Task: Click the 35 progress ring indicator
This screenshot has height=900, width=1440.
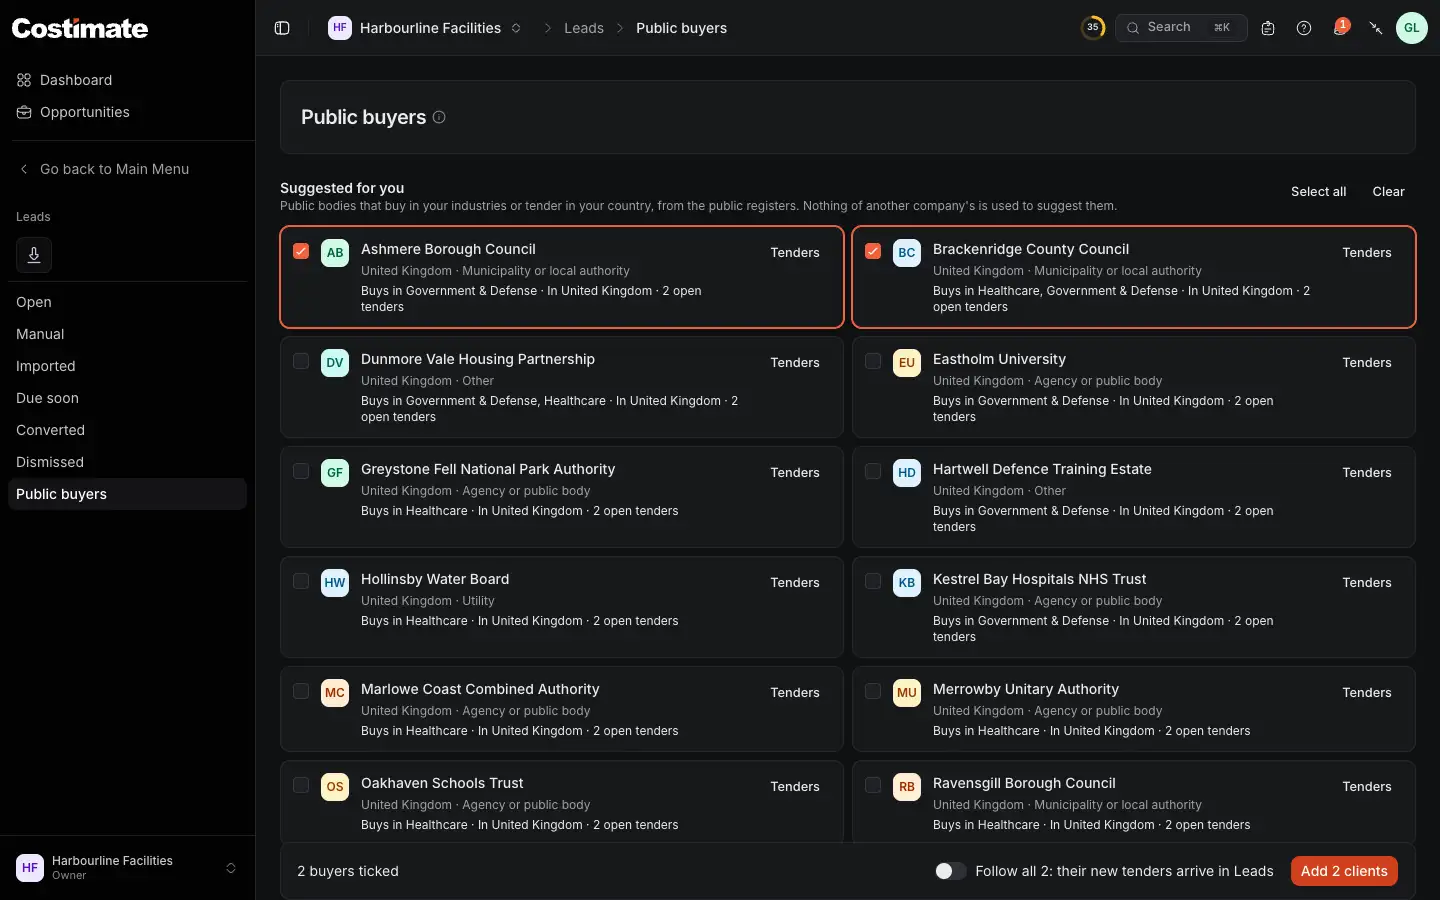Action: pos(1093,28)
